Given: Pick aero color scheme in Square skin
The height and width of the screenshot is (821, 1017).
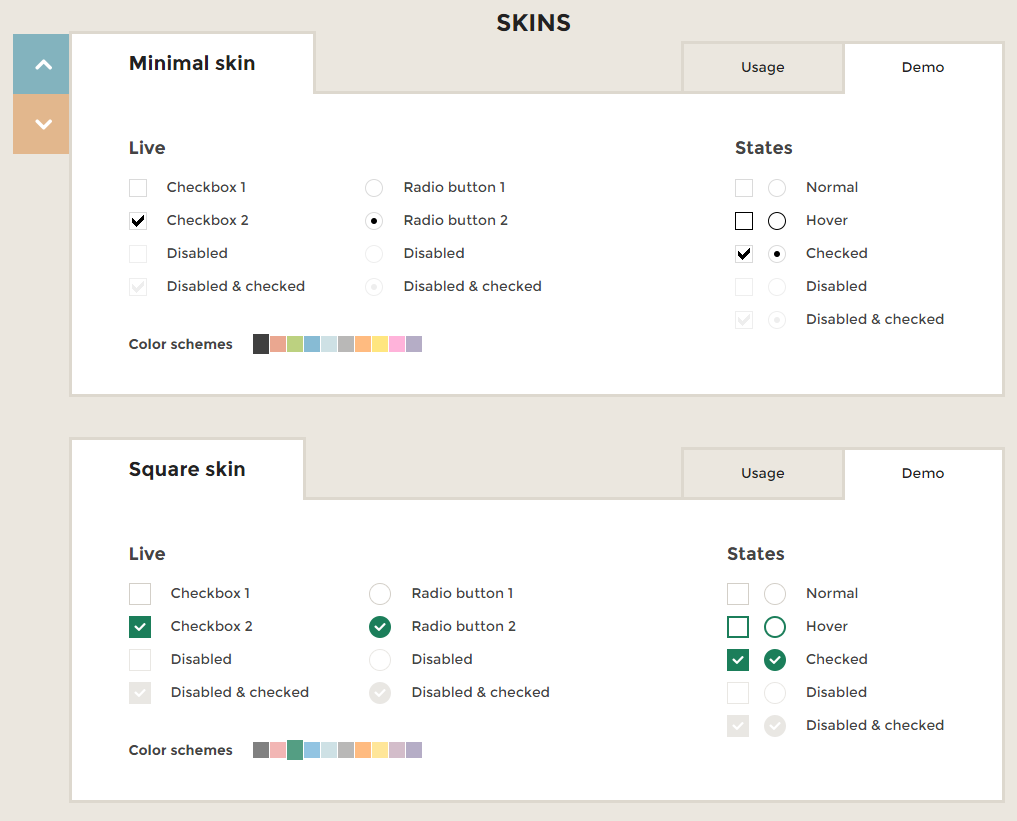Looking at the screenshot, I should 329,750.
